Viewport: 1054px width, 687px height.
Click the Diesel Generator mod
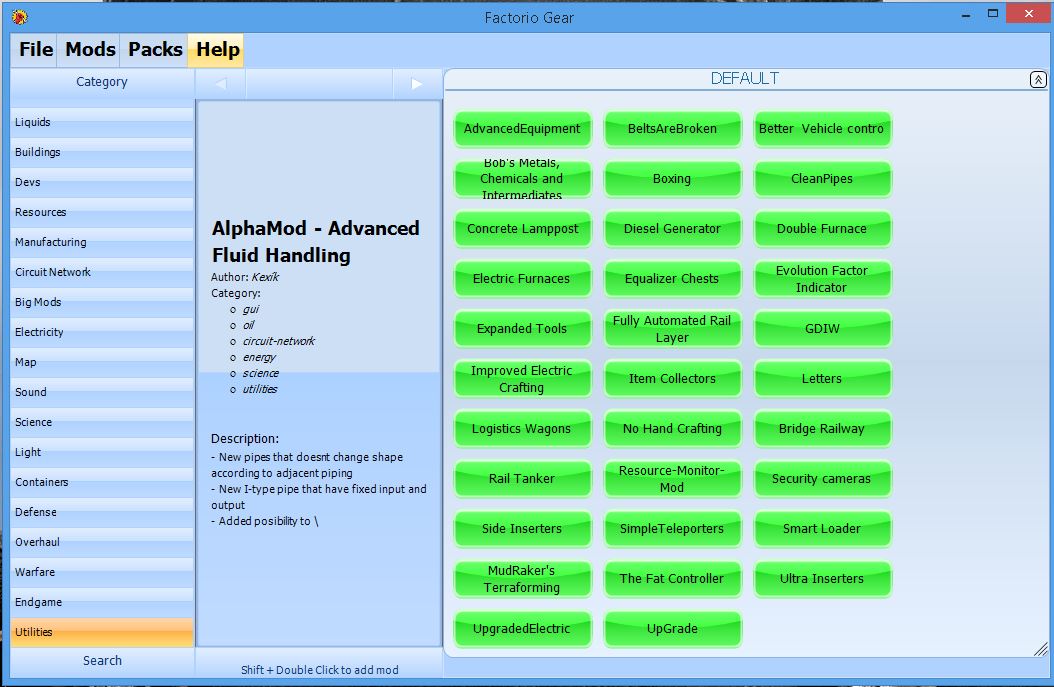click(x=672, y=229)
